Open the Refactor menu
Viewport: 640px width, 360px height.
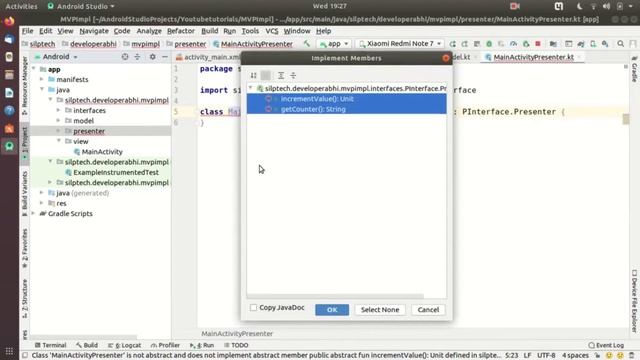click(180, 31)
